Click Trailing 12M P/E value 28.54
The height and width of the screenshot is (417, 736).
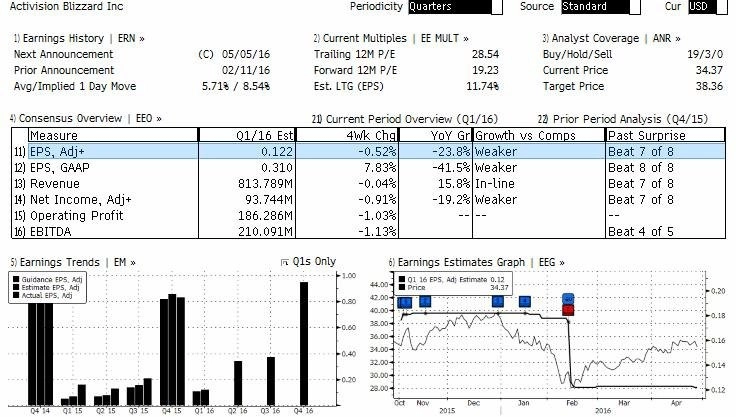485,54
